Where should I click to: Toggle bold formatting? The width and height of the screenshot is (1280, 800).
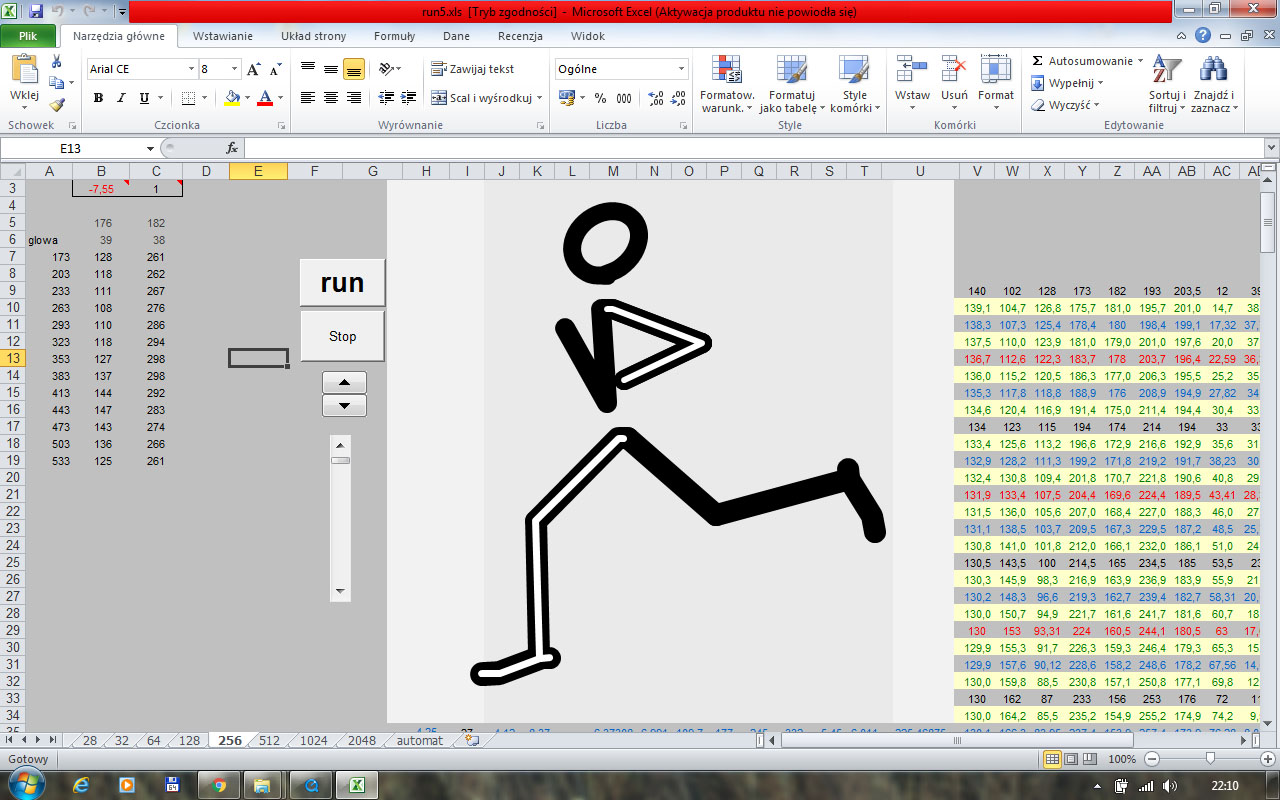point(98,98)
